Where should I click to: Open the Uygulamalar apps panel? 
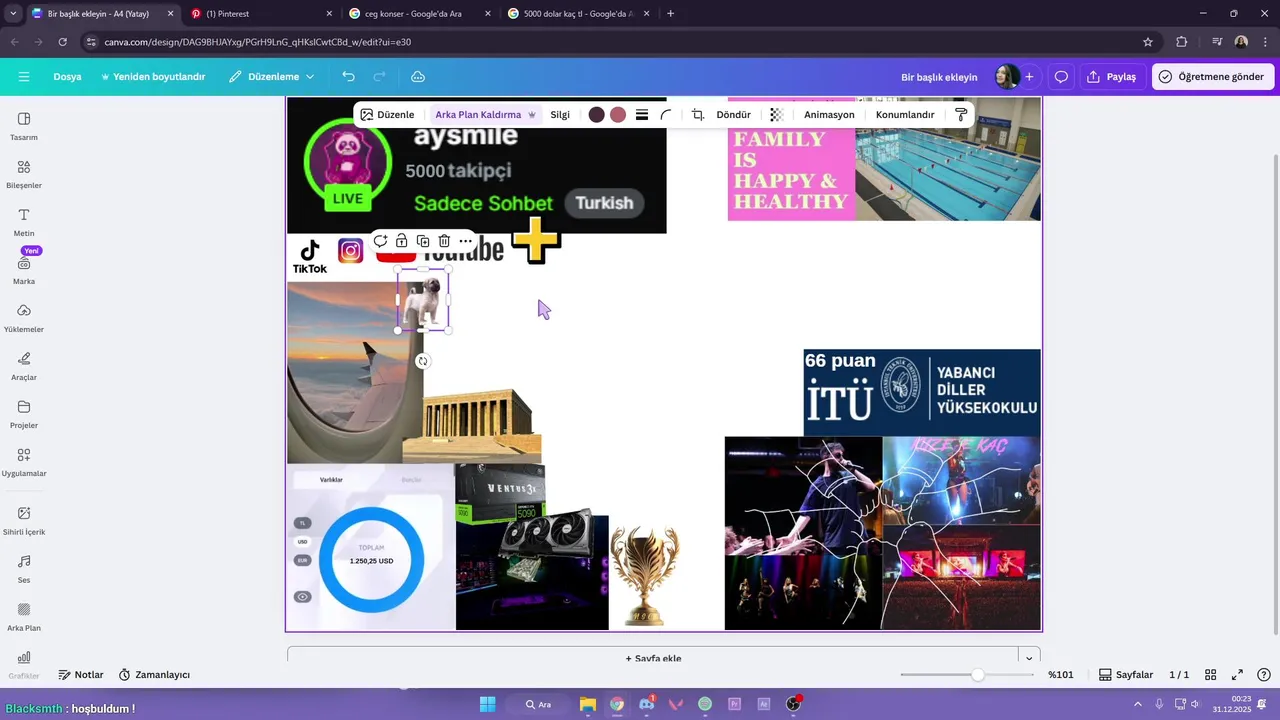[24, 462]
